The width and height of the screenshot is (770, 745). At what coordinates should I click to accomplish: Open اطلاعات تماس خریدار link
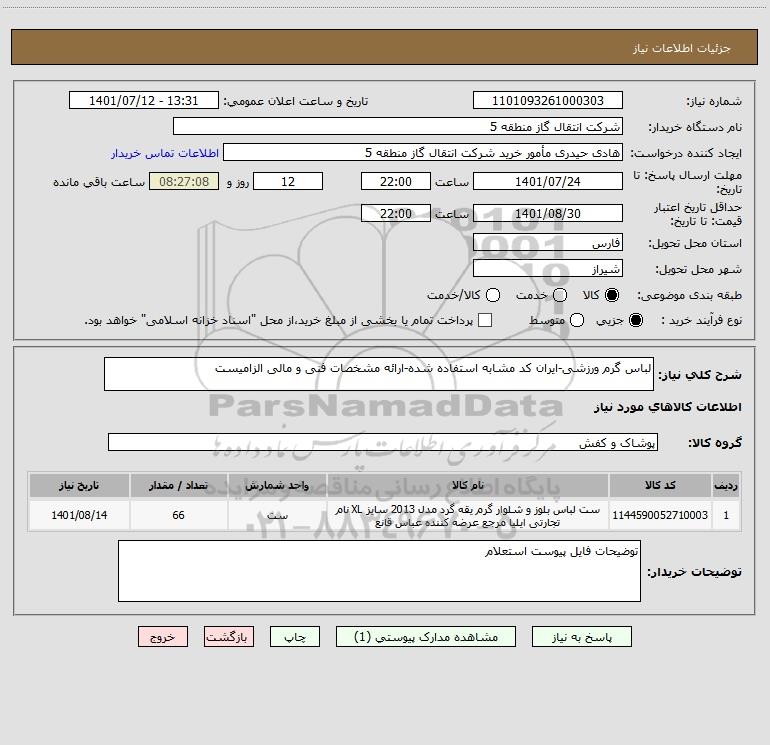pyautogui.click(x=165, y=153)
